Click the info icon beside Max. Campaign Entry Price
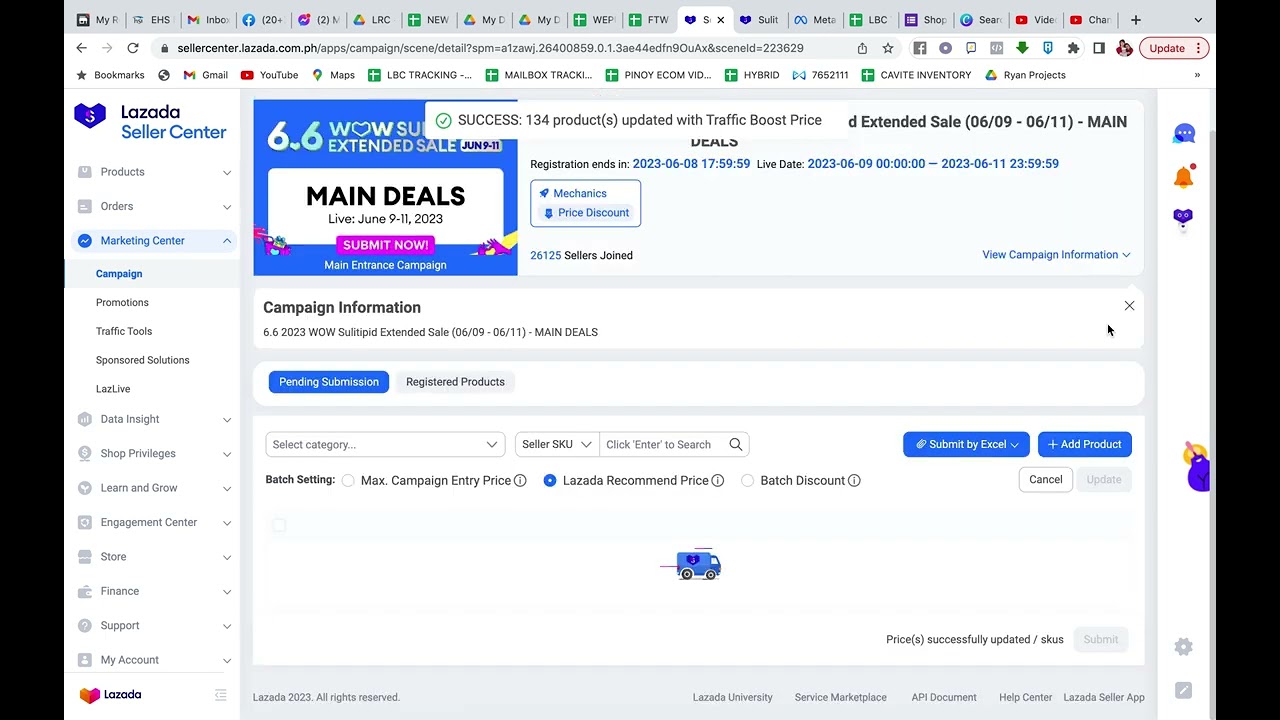The height and width of the screenshot is (720, 1280). 520,481
